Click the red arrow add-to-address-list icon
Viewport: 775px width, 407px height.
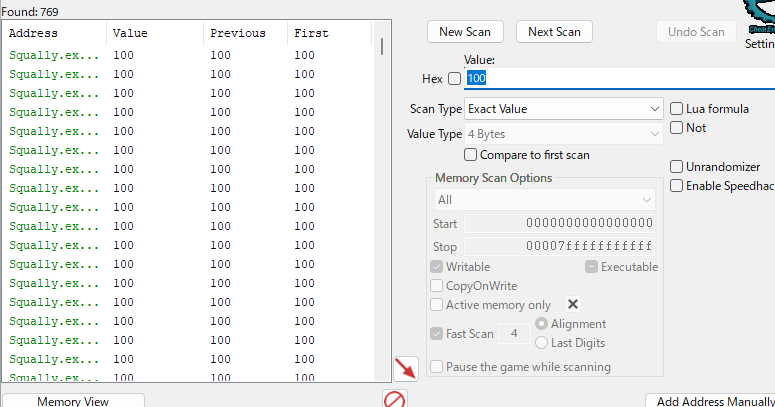[406, 367]
